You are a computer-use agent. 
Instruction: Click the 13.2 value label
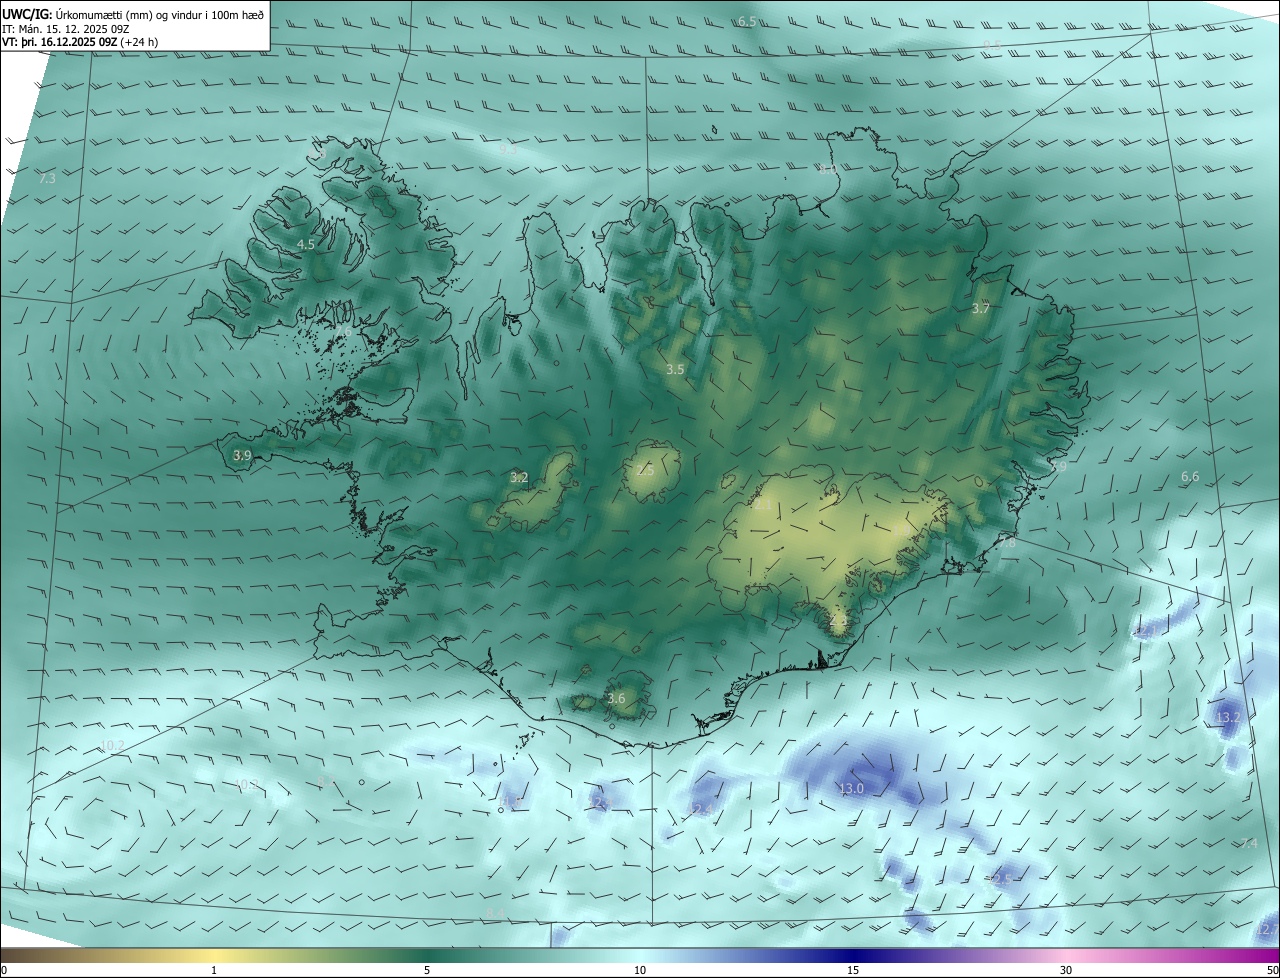[x=1228, y=718]
